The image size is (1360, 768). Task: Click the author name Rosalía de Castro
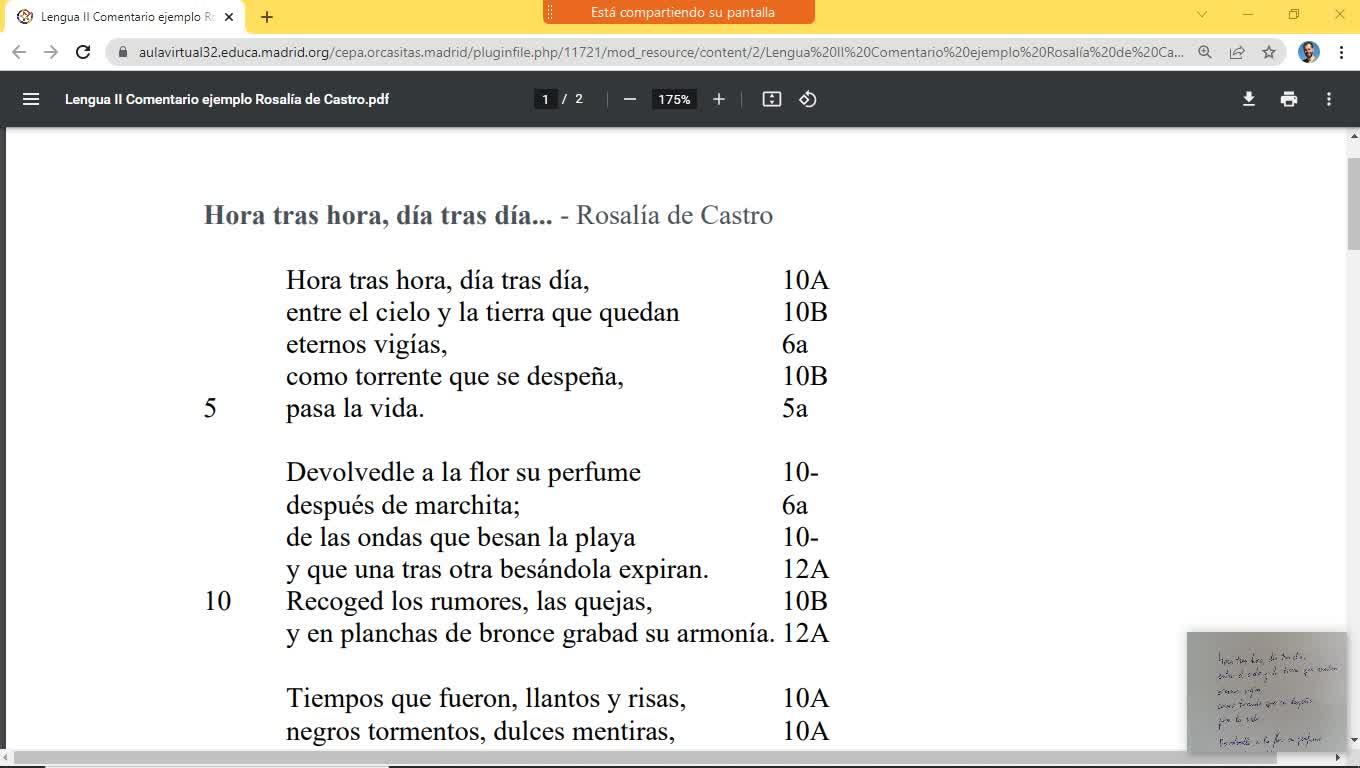click(x=674, y=215)
